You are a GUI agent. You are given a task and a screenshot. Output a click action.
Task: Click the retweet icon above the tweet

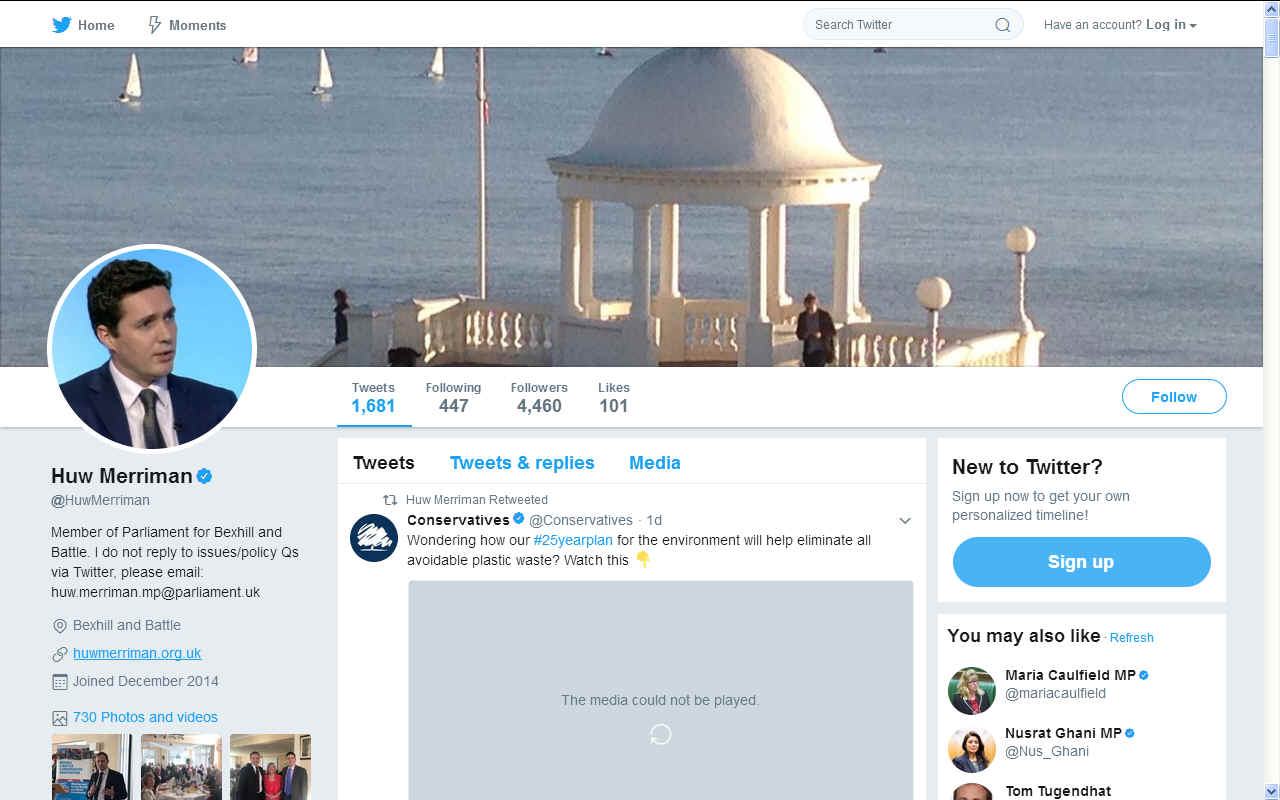click(391, 499)
